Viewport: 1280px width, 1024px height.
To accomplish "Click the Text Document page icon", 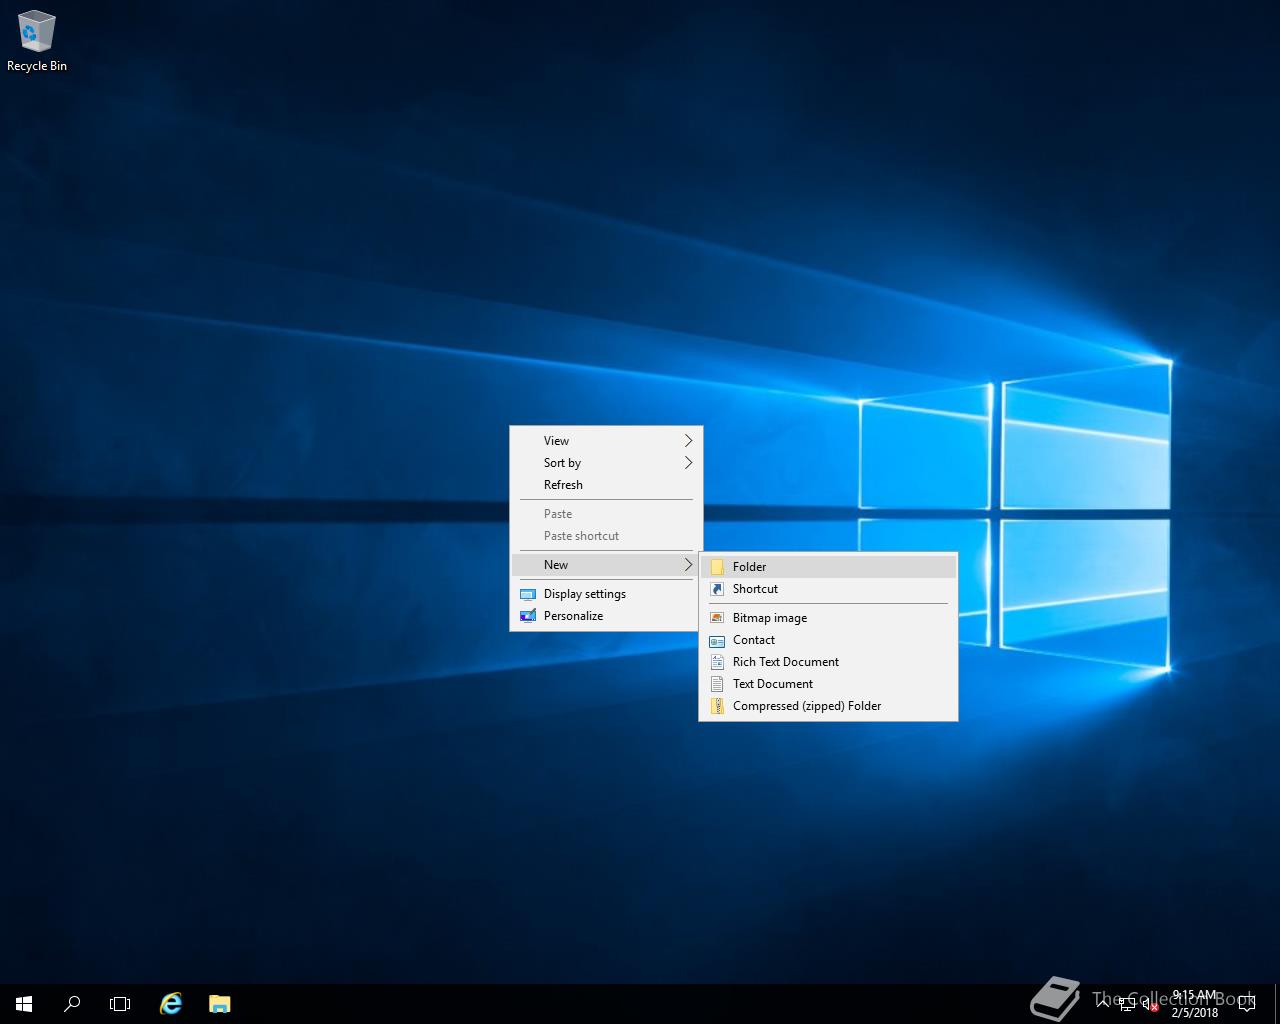I will pos(717,684).
